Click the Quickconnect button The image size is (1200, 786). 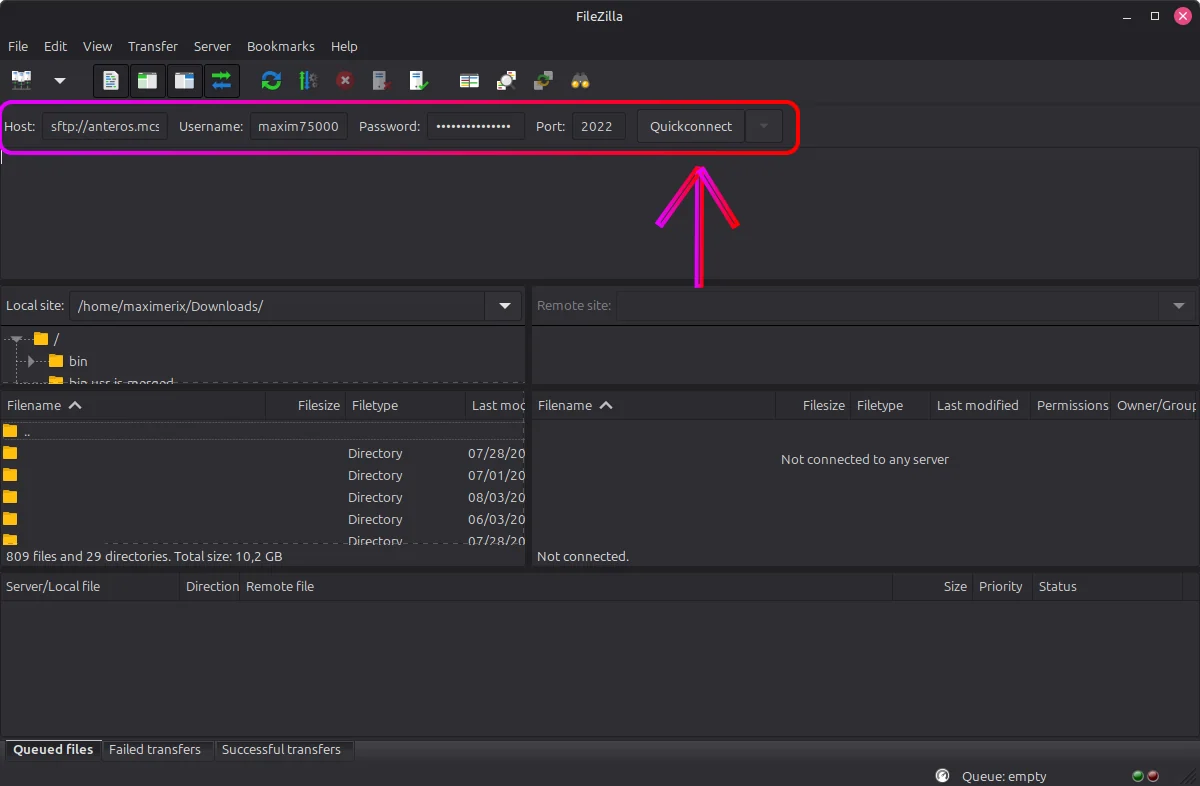(691, 126)
